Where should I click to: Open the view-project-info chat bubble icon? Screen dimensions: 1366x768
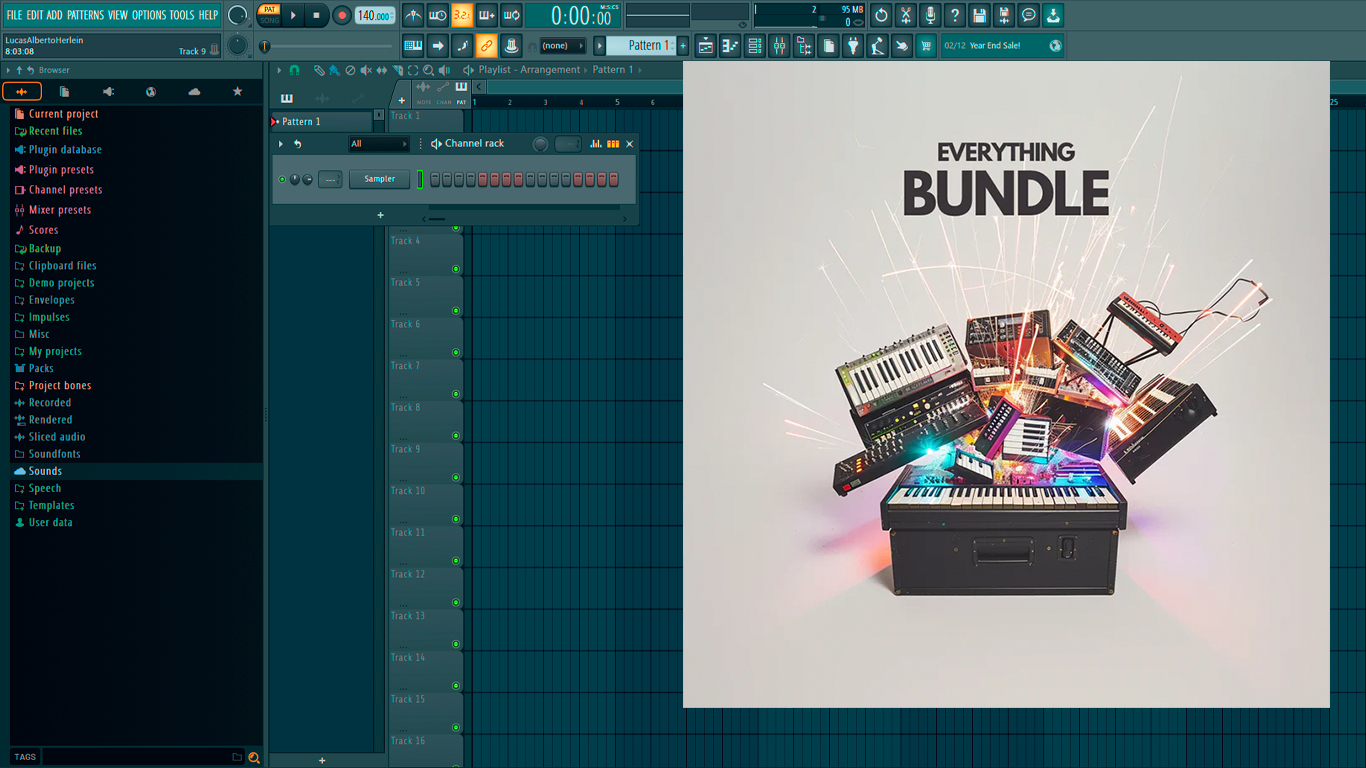pyautogui.click(x=1028, y=15)
